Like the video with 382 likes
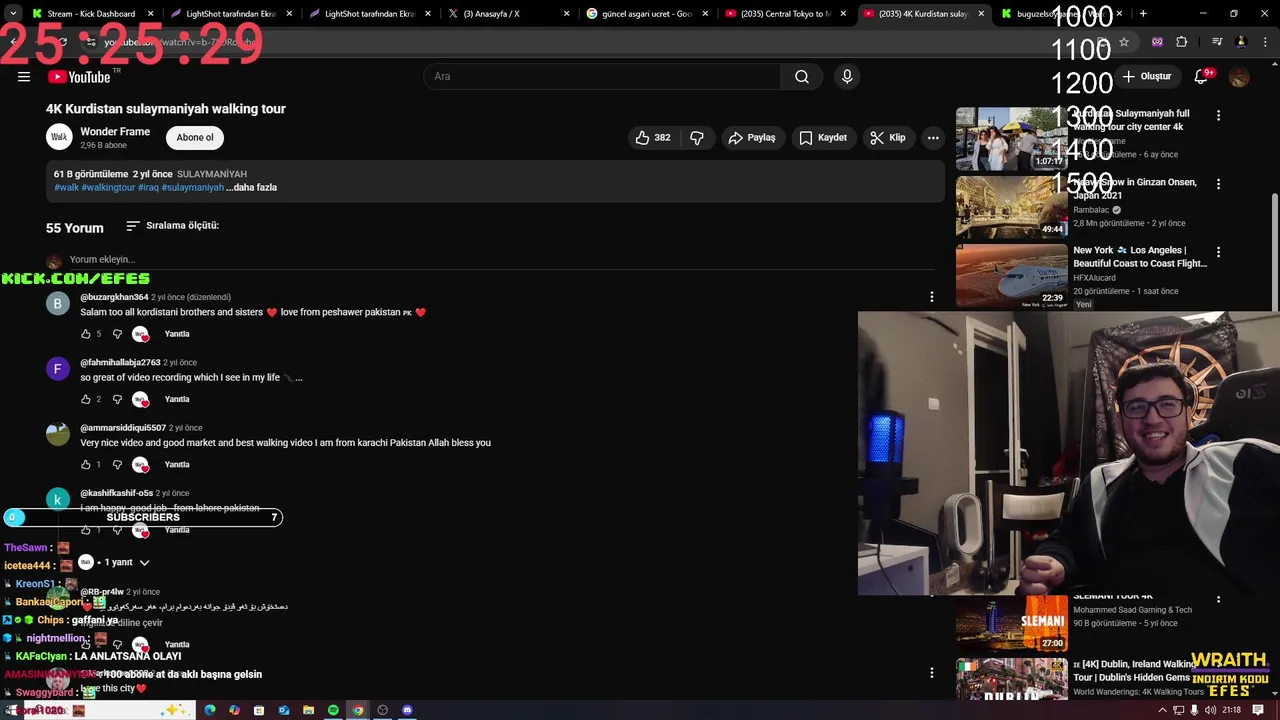The height and width of the screenshot is (720, 1280). (x=653, y=138)
